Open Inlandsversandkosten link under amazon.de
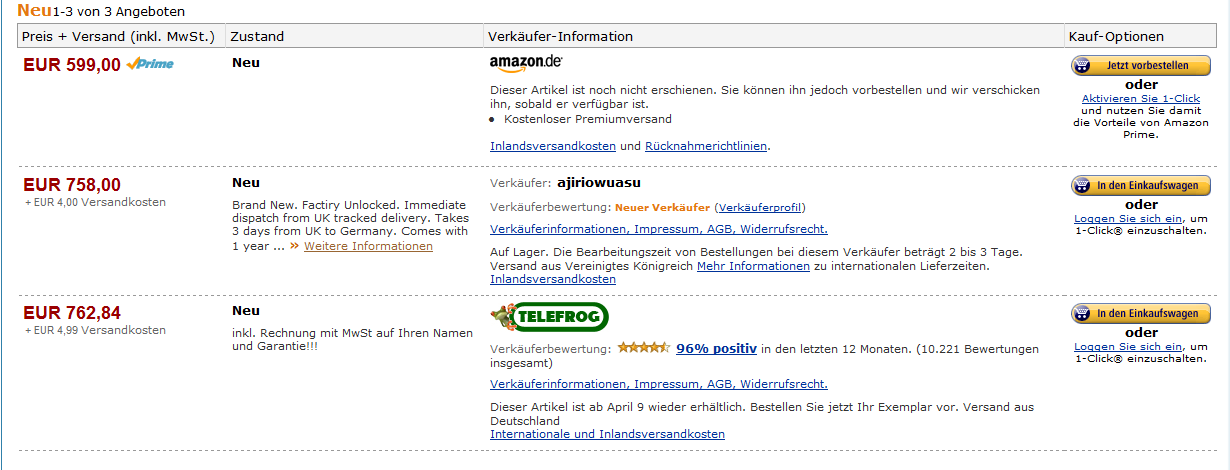Viewport: 1230px width, 470px height. pos(553,146)
